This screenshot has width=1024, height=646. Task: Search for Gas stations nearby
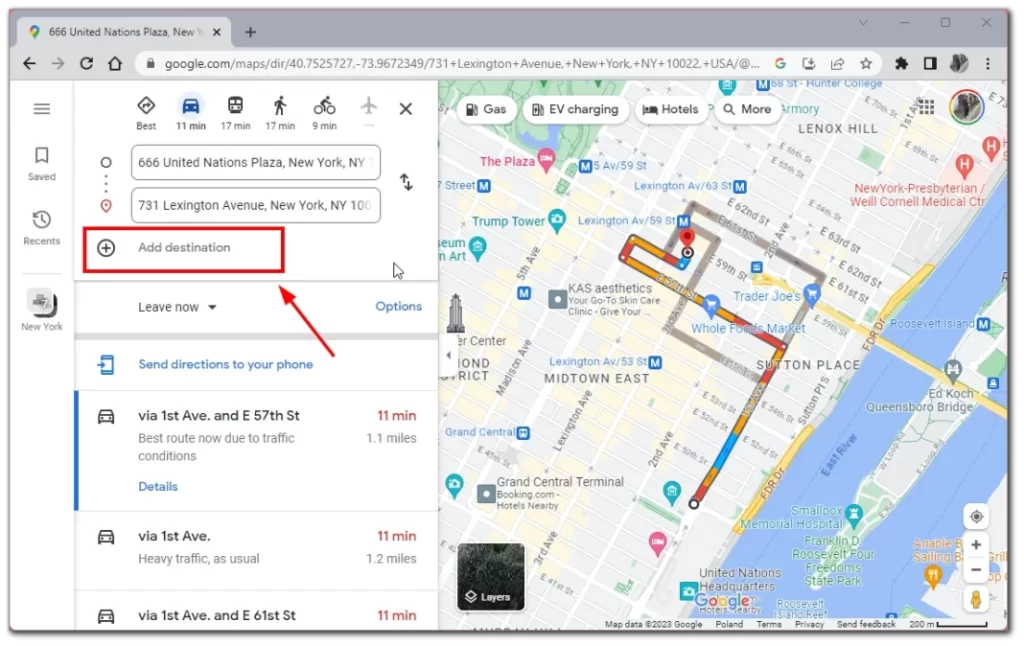pyautogui.click(x=486, y=110)
